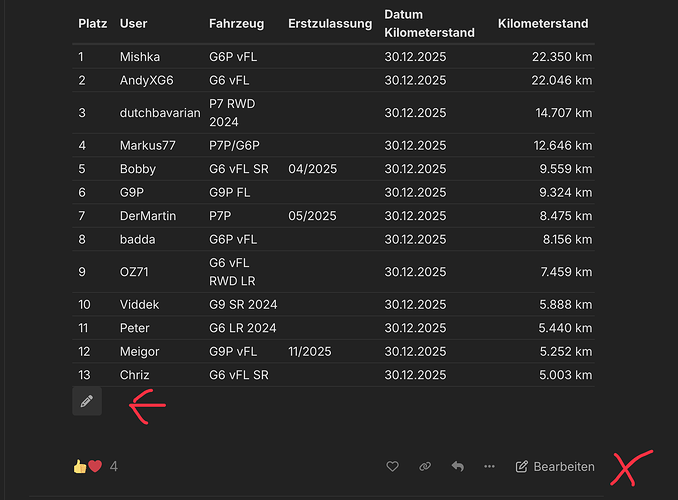This screenshot has width=678, height=500.
Task: Select the 5.003 km value for Chriz
Action: [565, 375]
